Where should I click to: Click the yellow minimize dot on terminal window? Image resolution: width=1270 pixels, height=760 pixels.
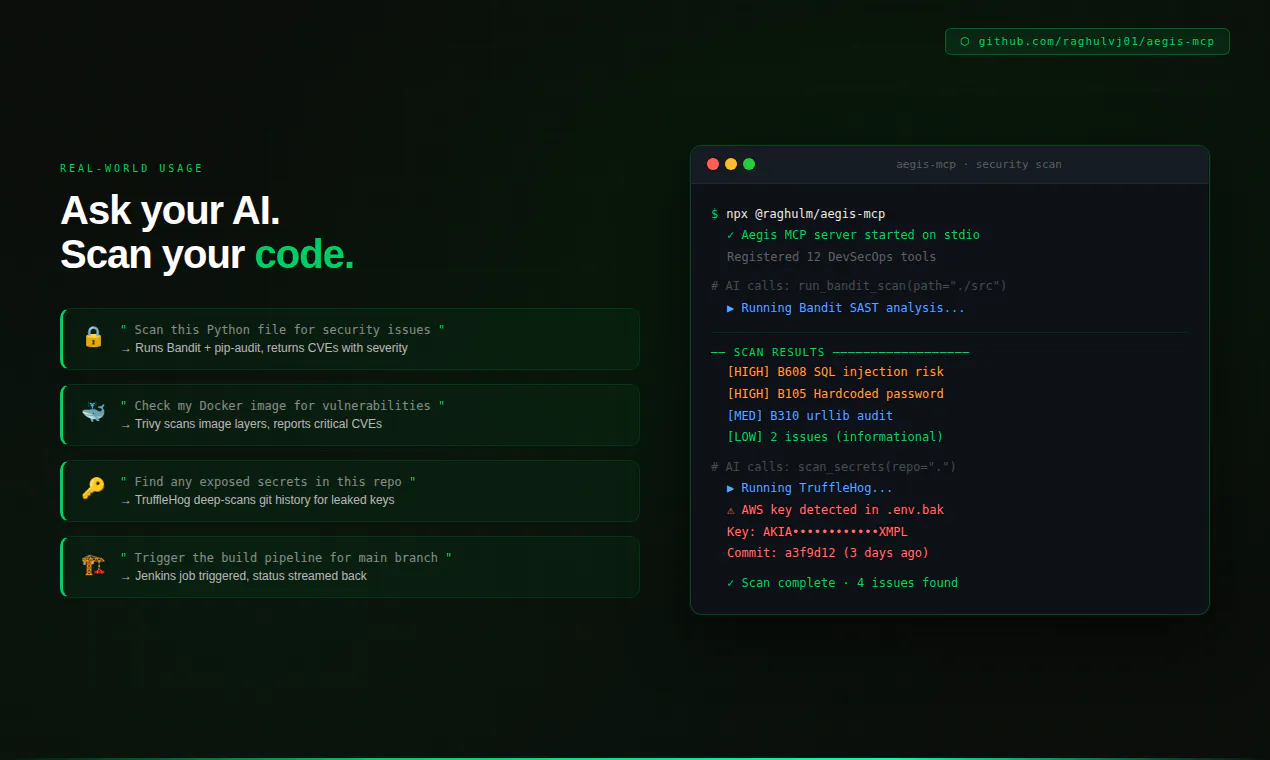731,164
